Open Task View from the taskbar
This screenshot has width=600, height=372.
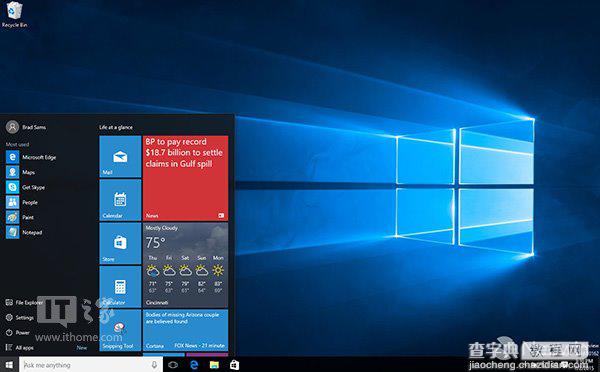pos(173,365)
